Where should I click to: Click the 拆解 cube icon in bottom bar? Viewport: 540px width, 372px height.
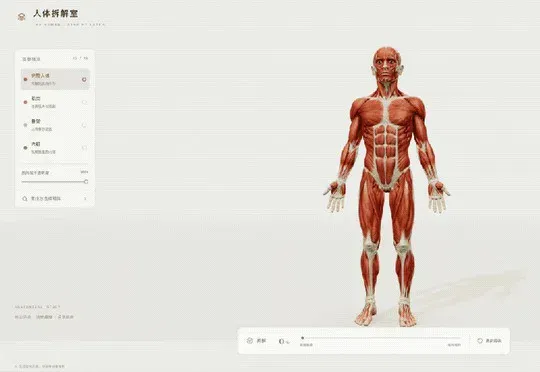(250, 341)
